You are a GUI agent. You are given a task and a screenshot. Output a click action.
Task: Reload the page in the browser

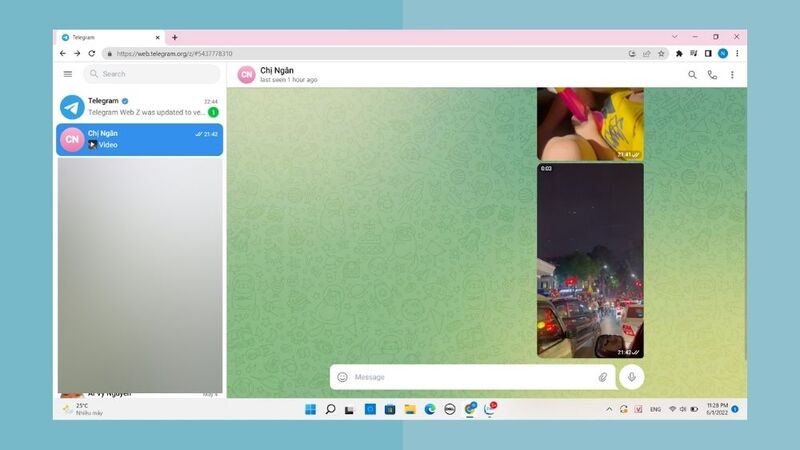pos(92,54)
